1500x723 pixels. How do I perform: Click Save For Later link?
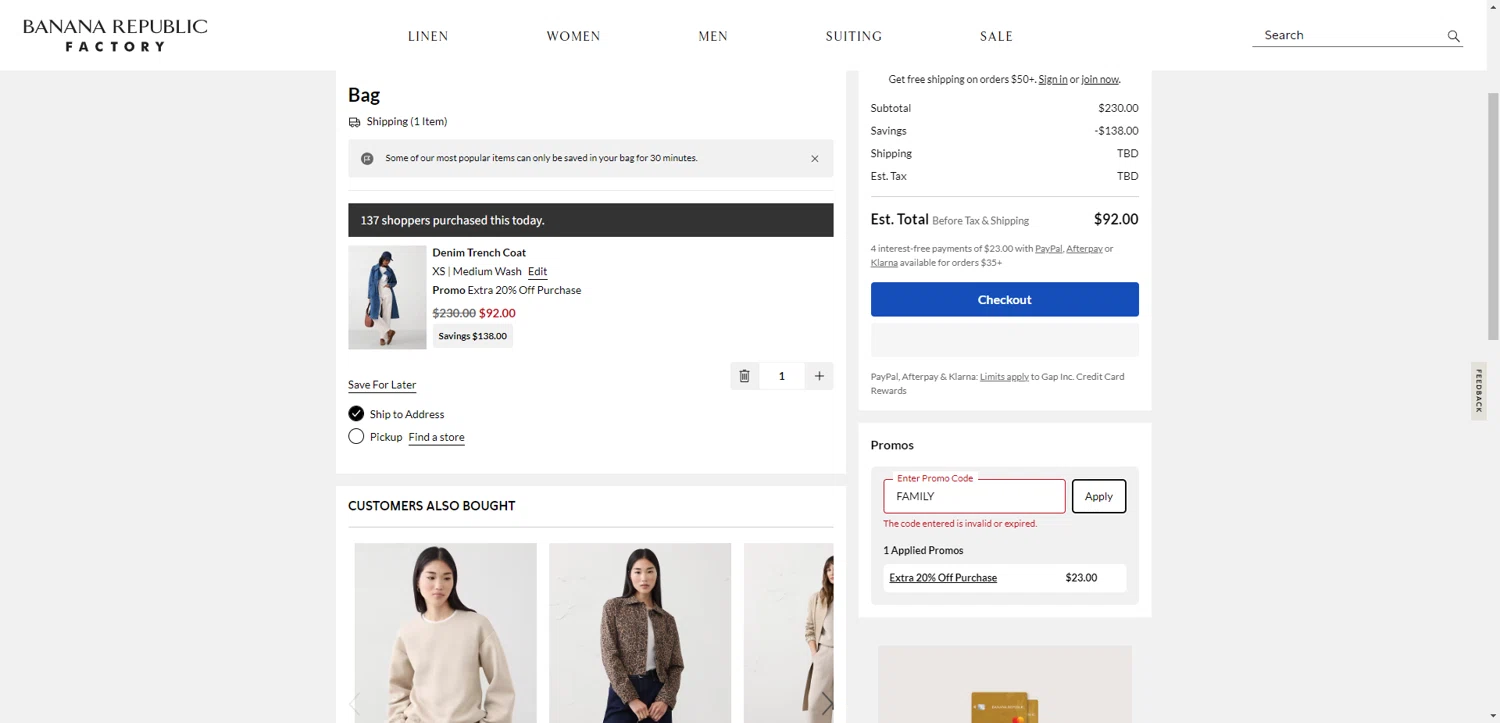coord(382,385)
